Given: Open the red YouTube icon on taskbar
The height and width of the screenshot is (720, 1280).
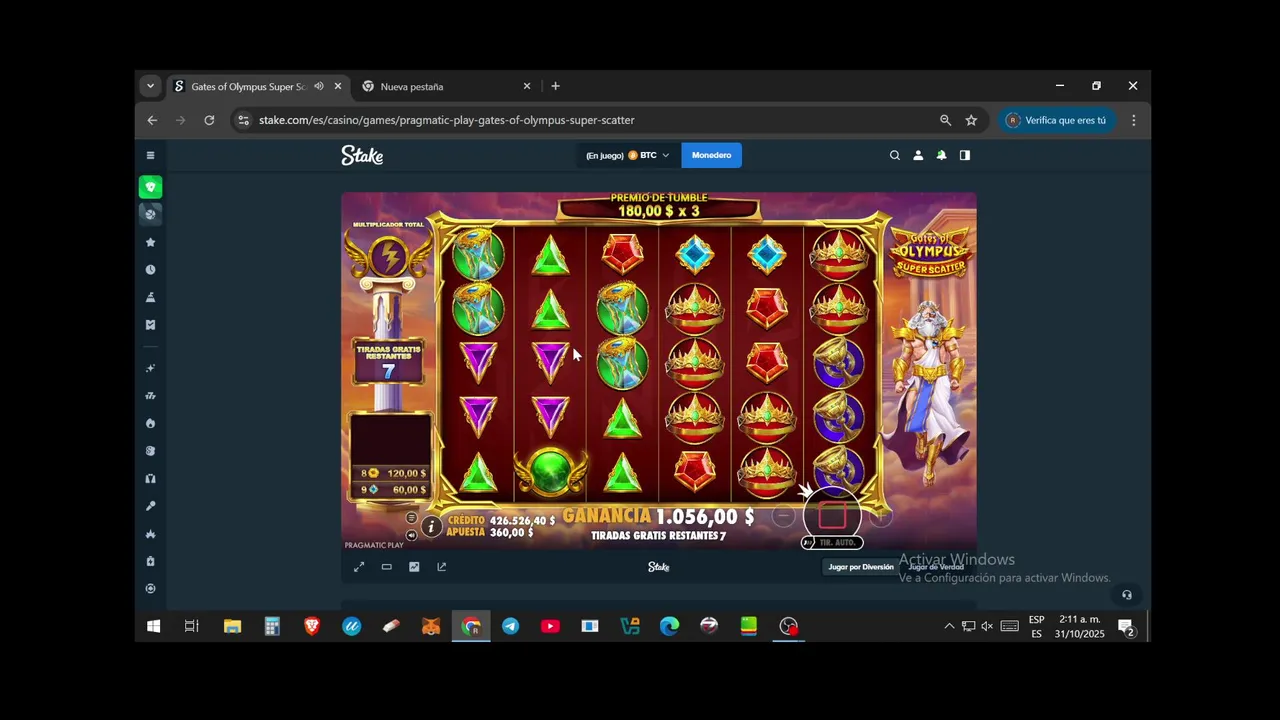Looking at the screenshot, I should pyautogui.click(x=550, y=626).
